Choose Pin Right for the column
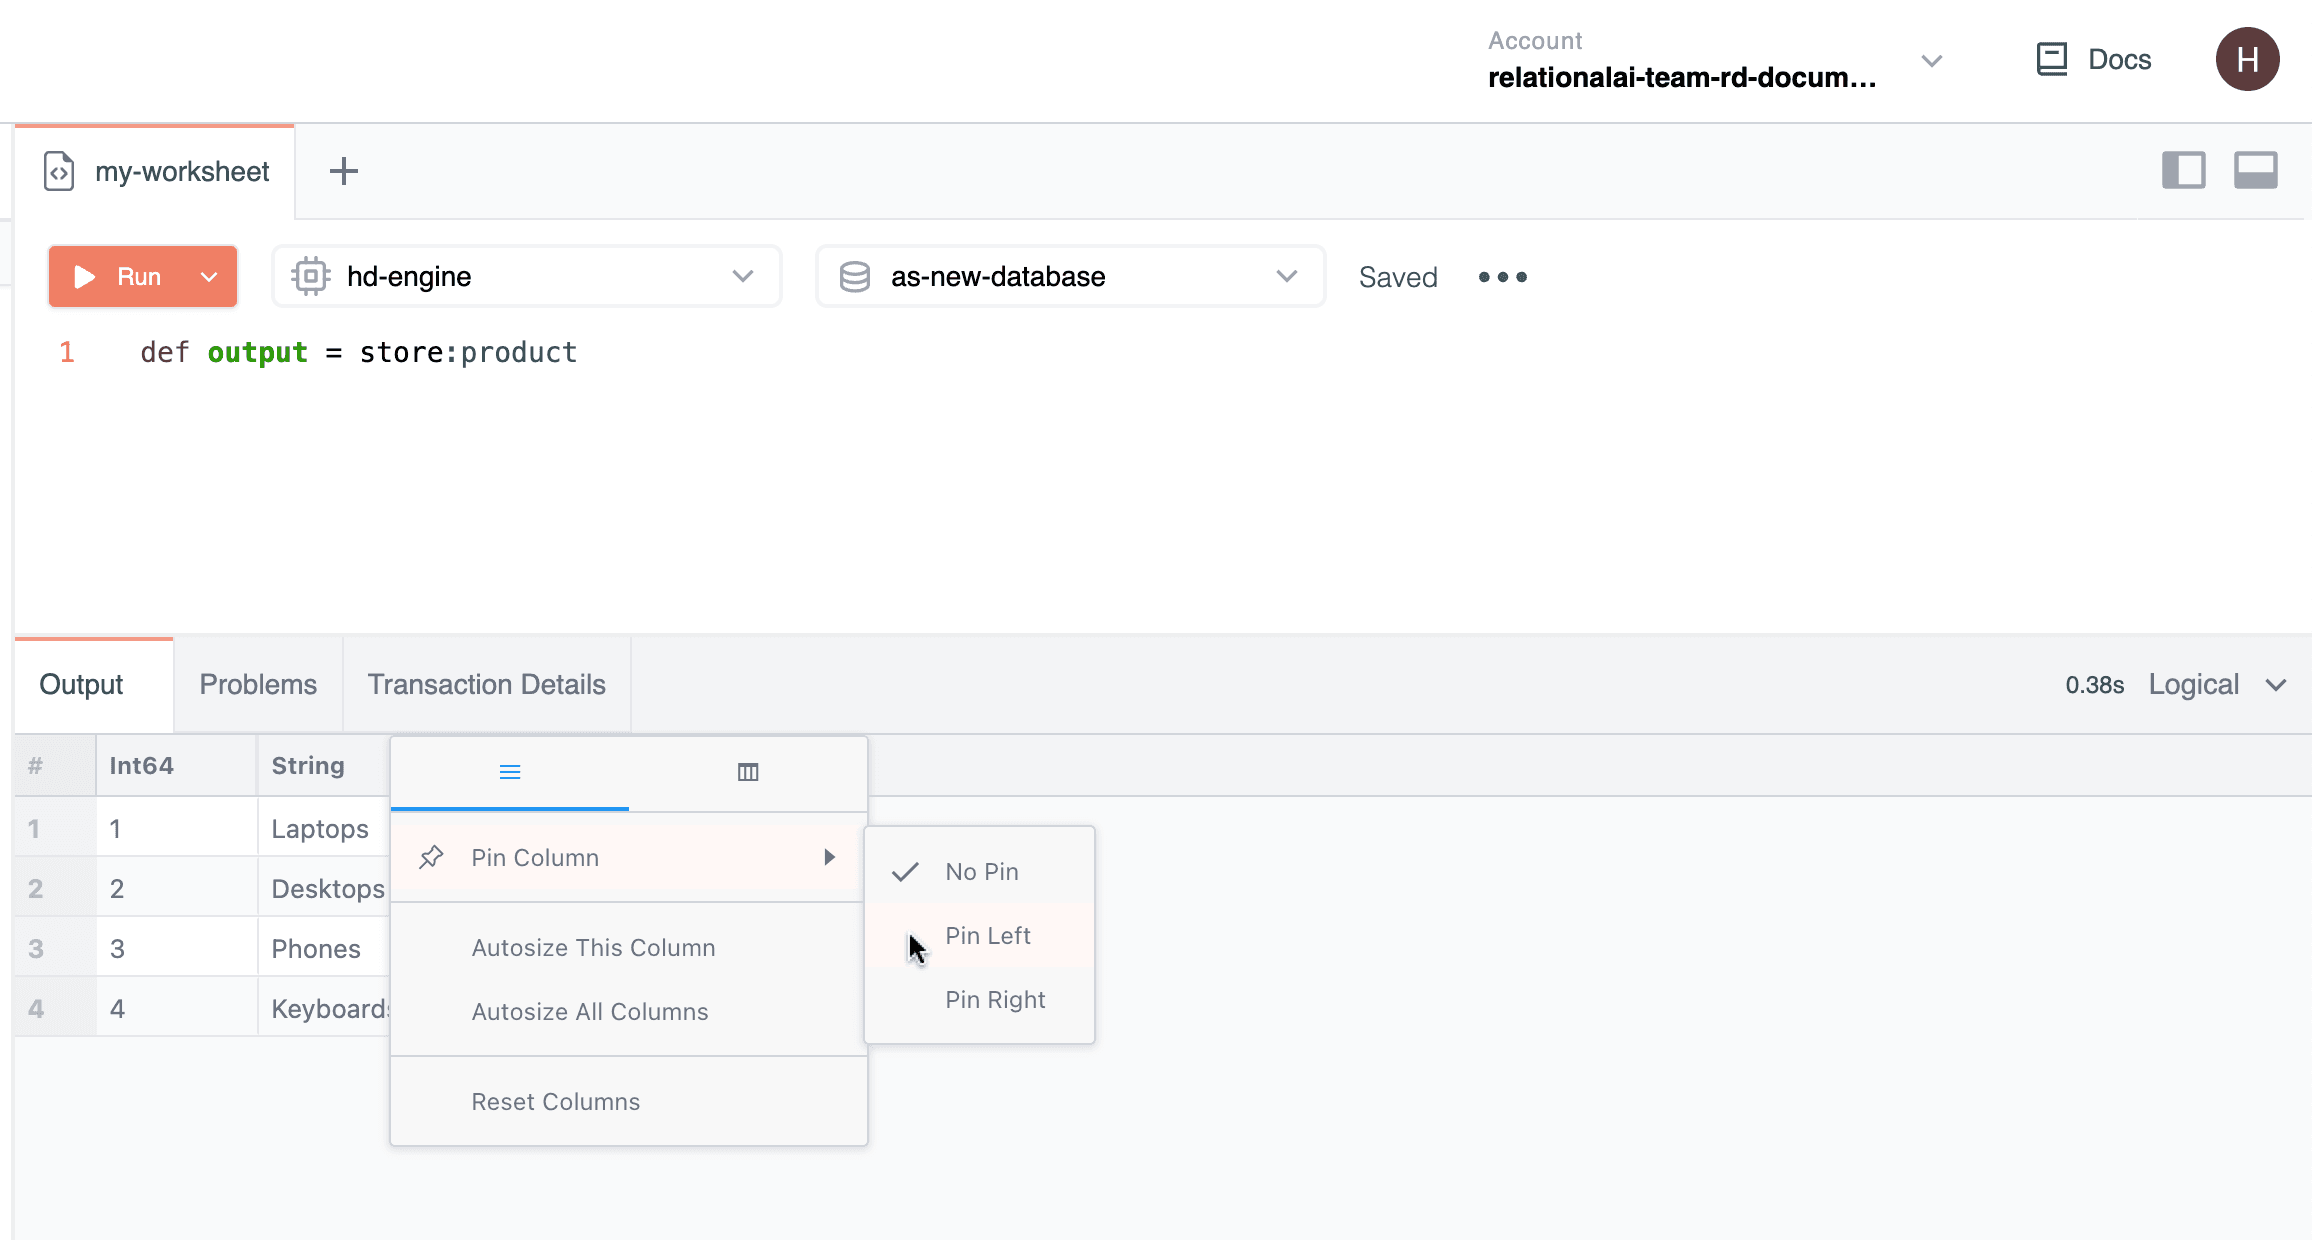Image resolution: width=2312 pixels, height=1240 pixels. 994,1000
